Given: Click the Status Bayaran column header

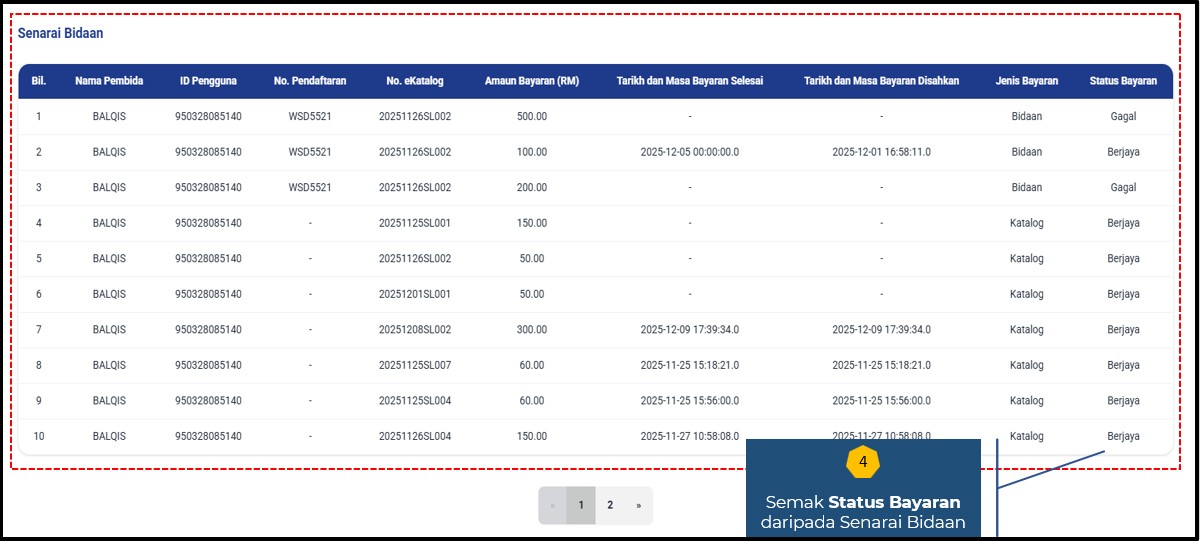Looking at the screenshot, I should pyautogui.click(x=1123, y=81).
